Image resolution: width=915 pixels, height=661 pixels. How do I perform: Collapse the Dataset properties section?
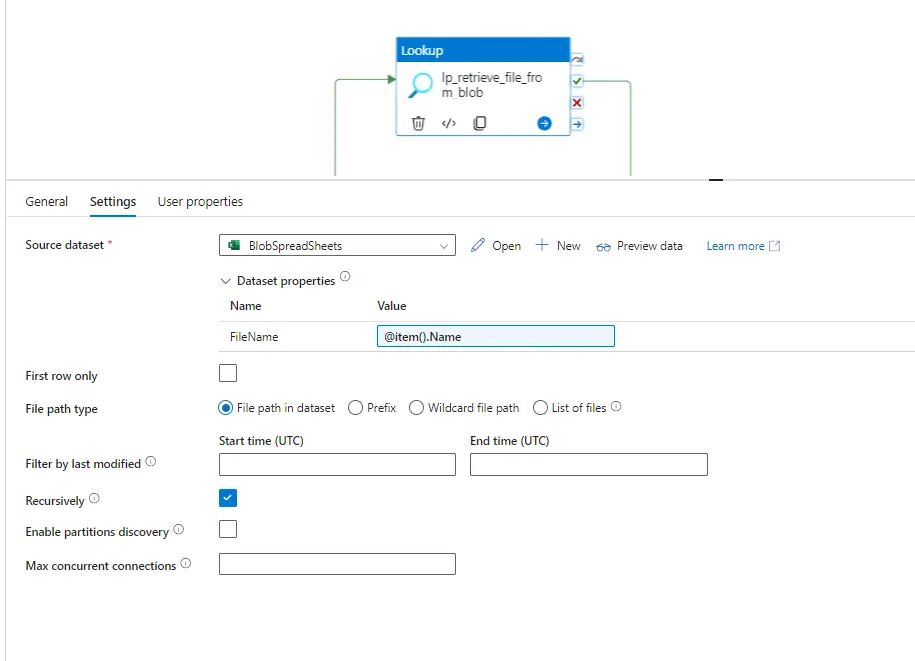226,281
